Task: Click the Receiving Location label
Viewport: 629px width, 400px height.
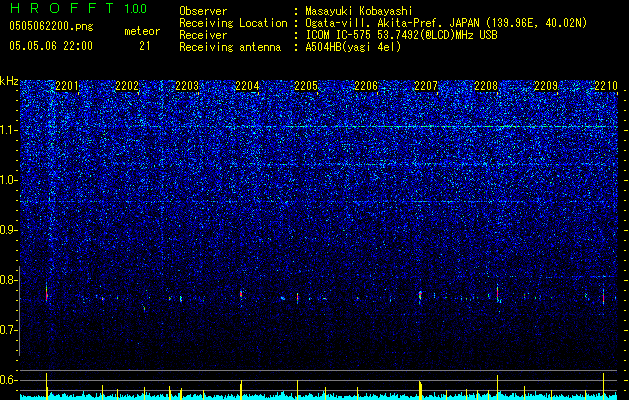Action: pos(233,23)
